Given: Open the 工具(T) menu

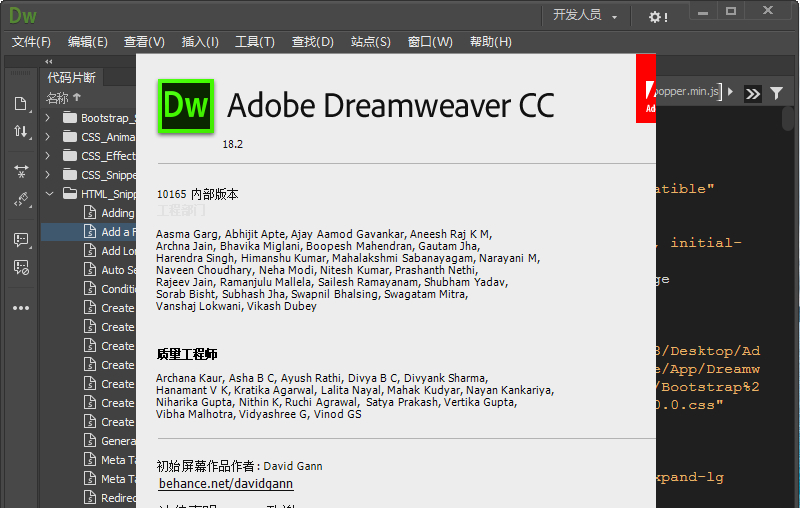Looking at the screenshot, I should tap(255, 42).
